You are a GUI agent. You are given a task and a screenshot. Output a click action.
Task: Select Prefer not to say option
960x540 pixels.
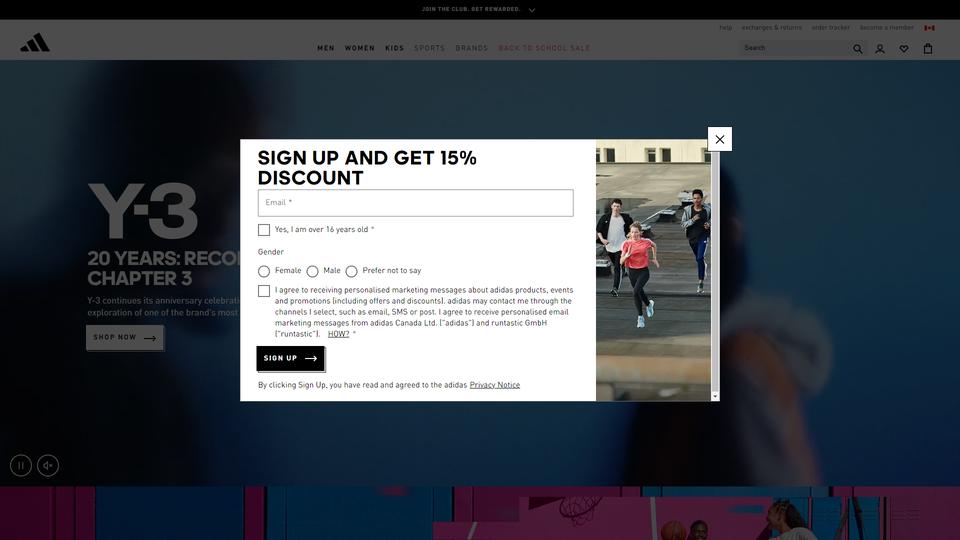point(351,271)
